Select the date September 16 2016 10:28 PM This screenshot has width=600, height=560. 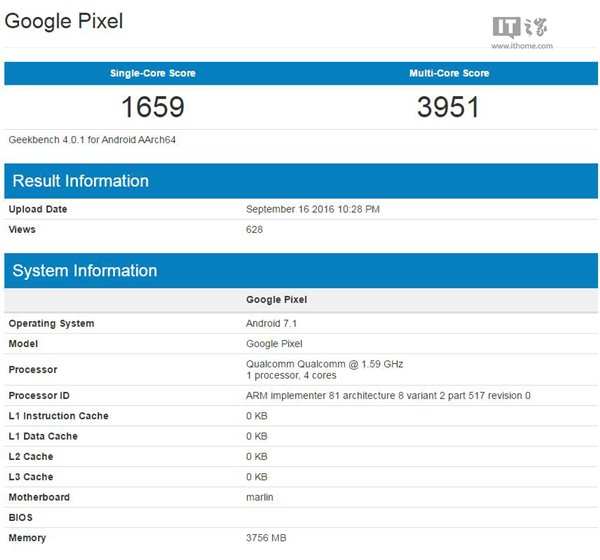click(x=313, y=209)
